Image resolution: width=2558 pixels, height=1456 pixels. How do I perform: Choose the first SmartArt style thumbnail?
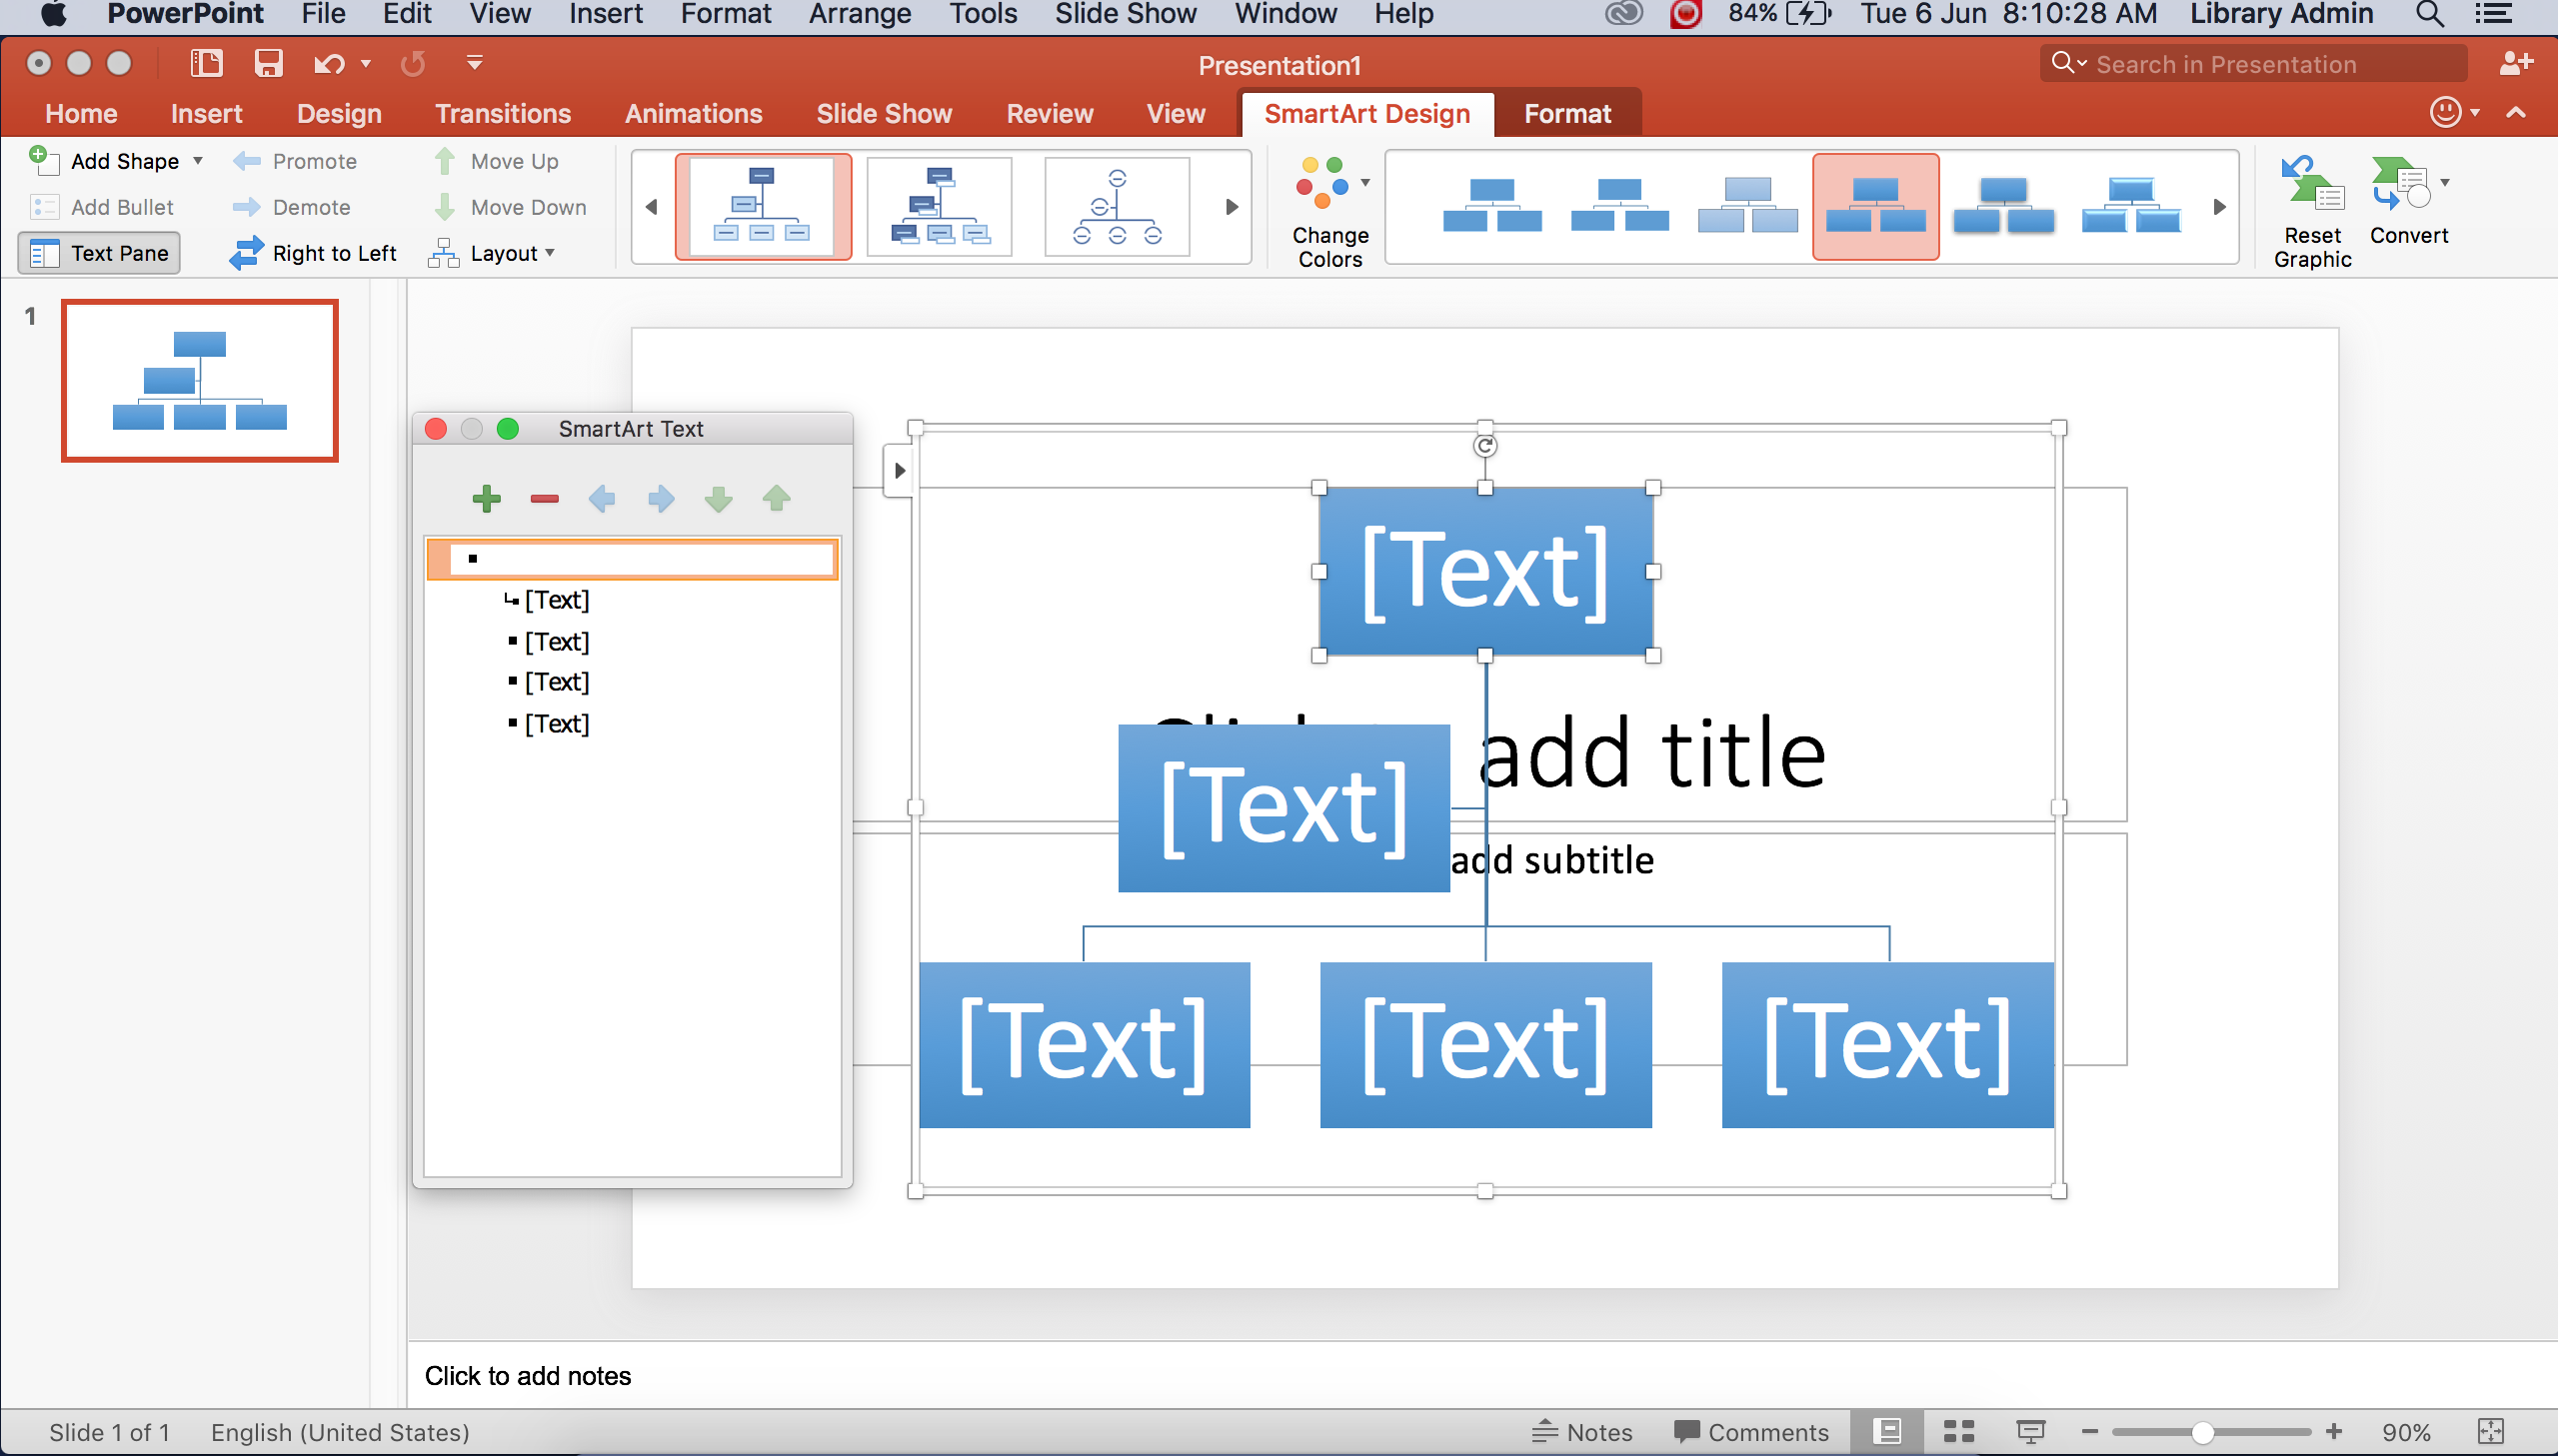pos(1492,206)
